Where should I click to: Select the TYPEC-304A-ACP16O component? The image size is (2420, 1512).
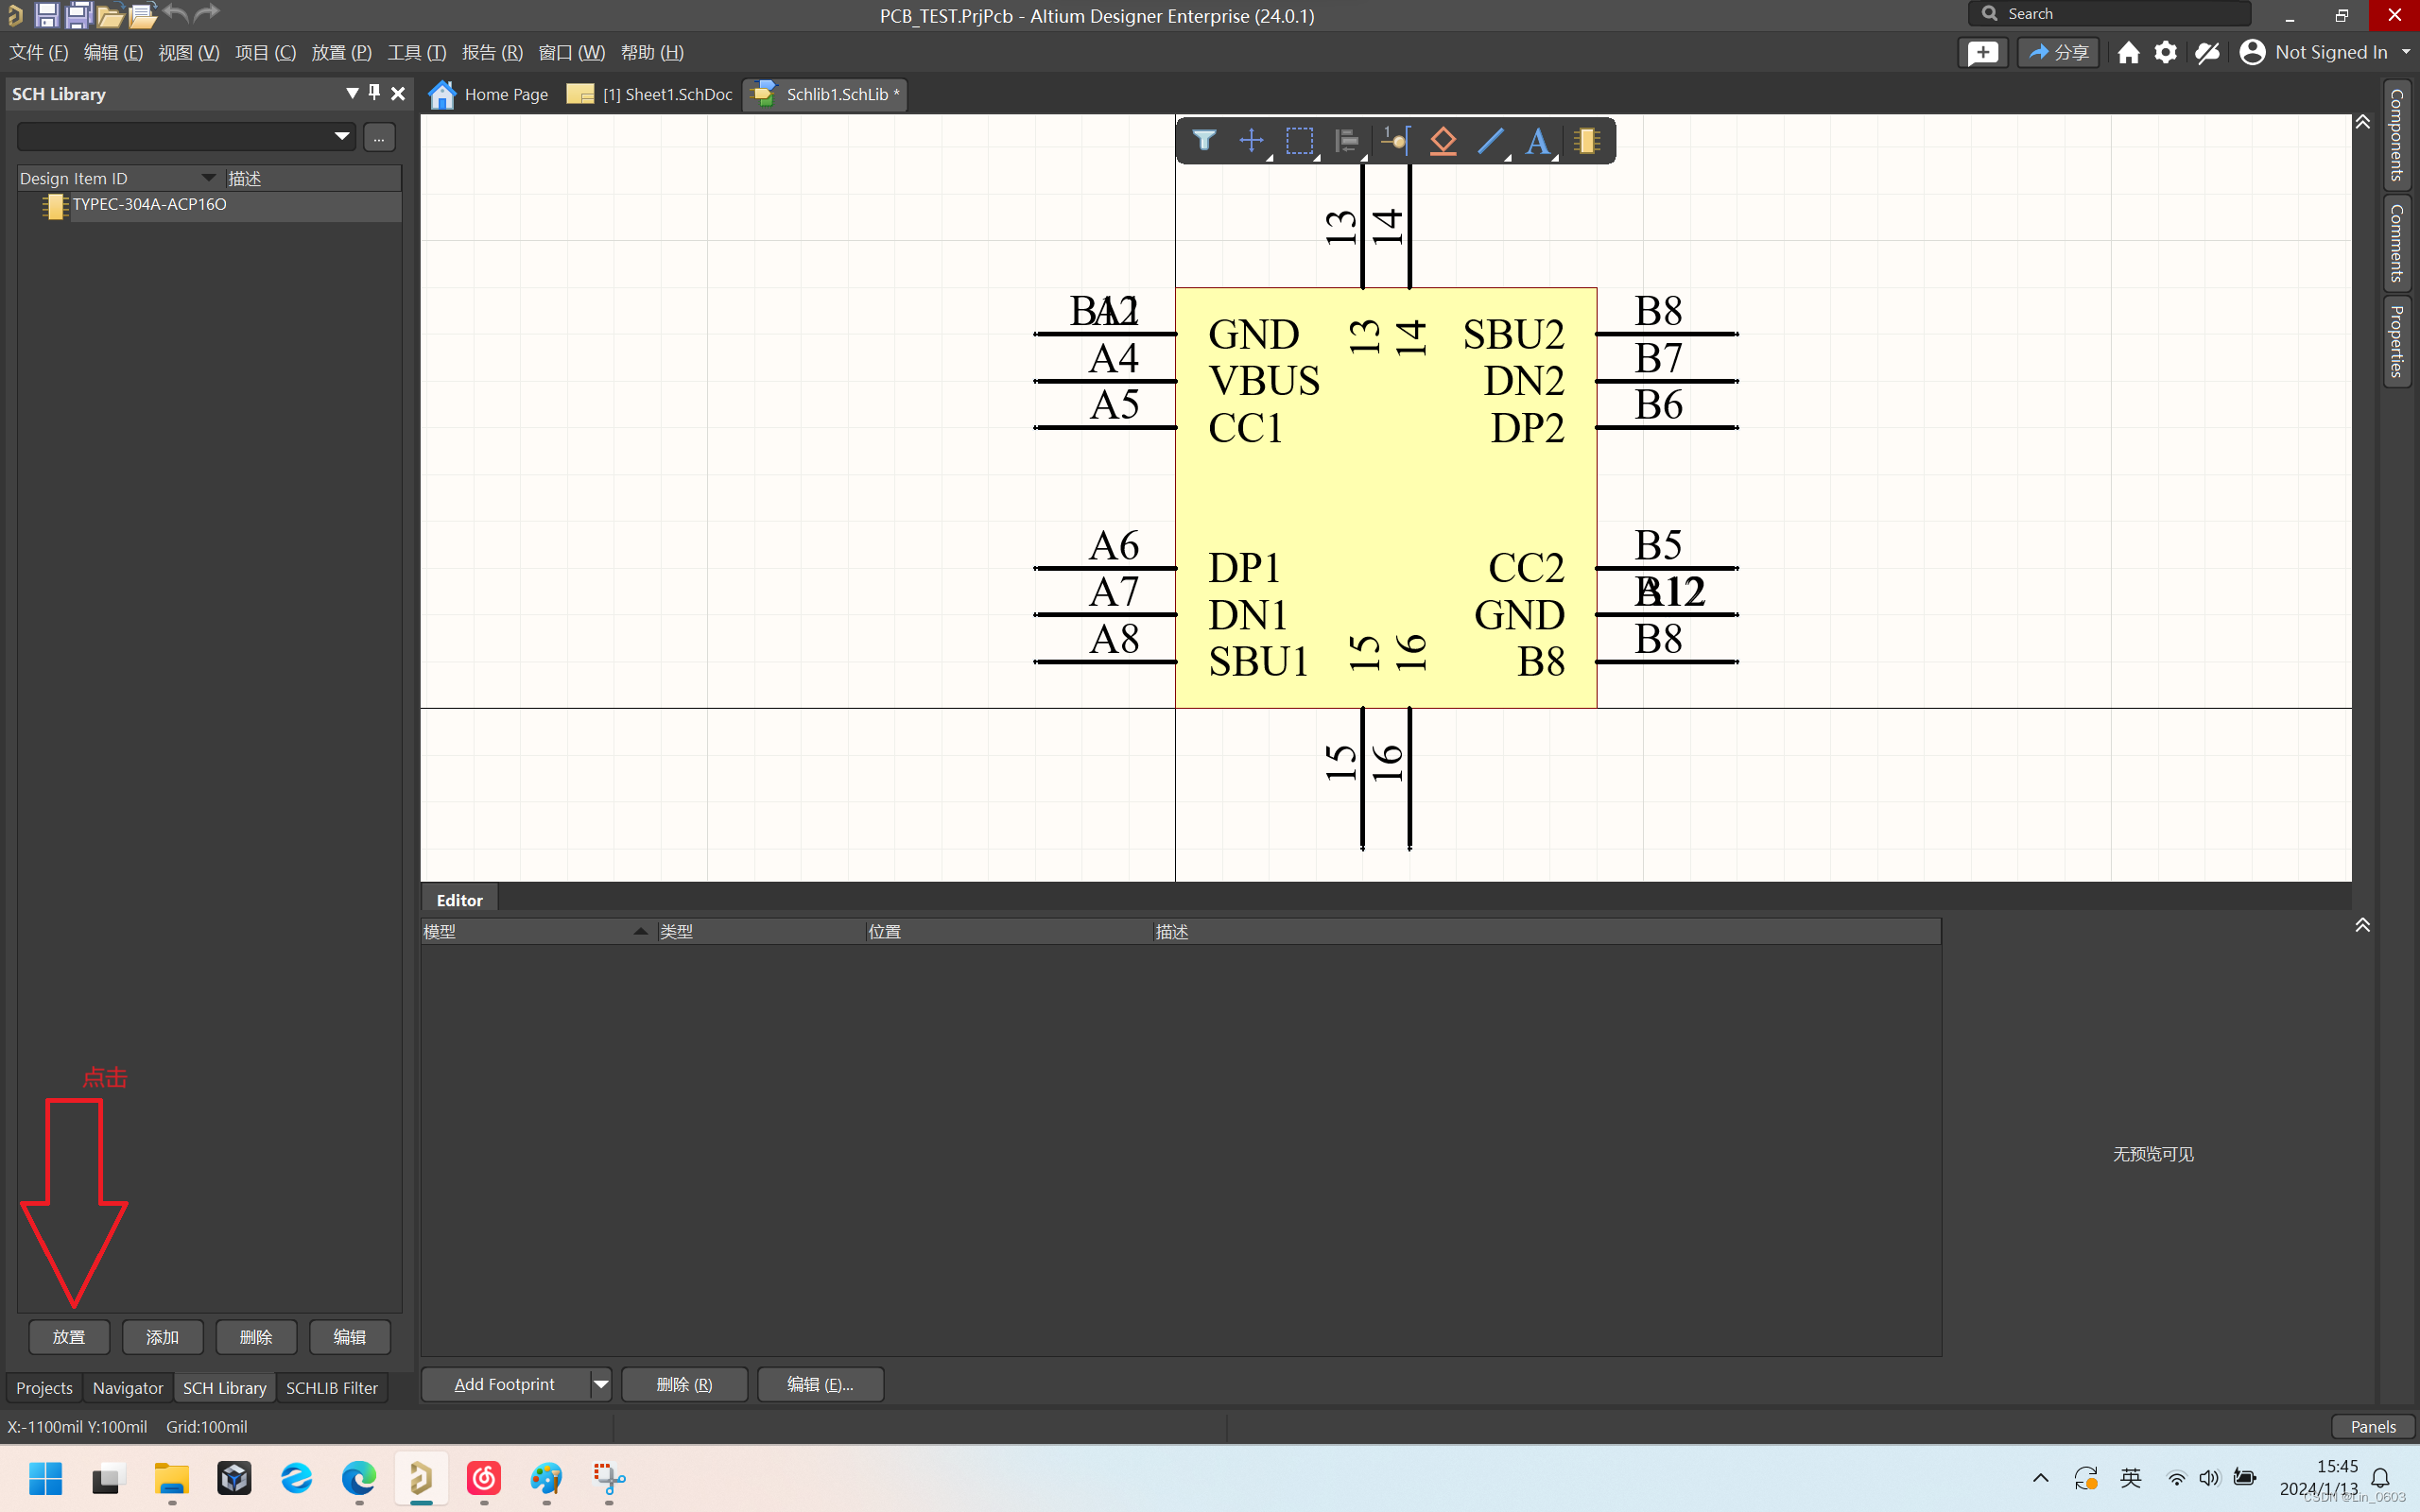[149, 205]
